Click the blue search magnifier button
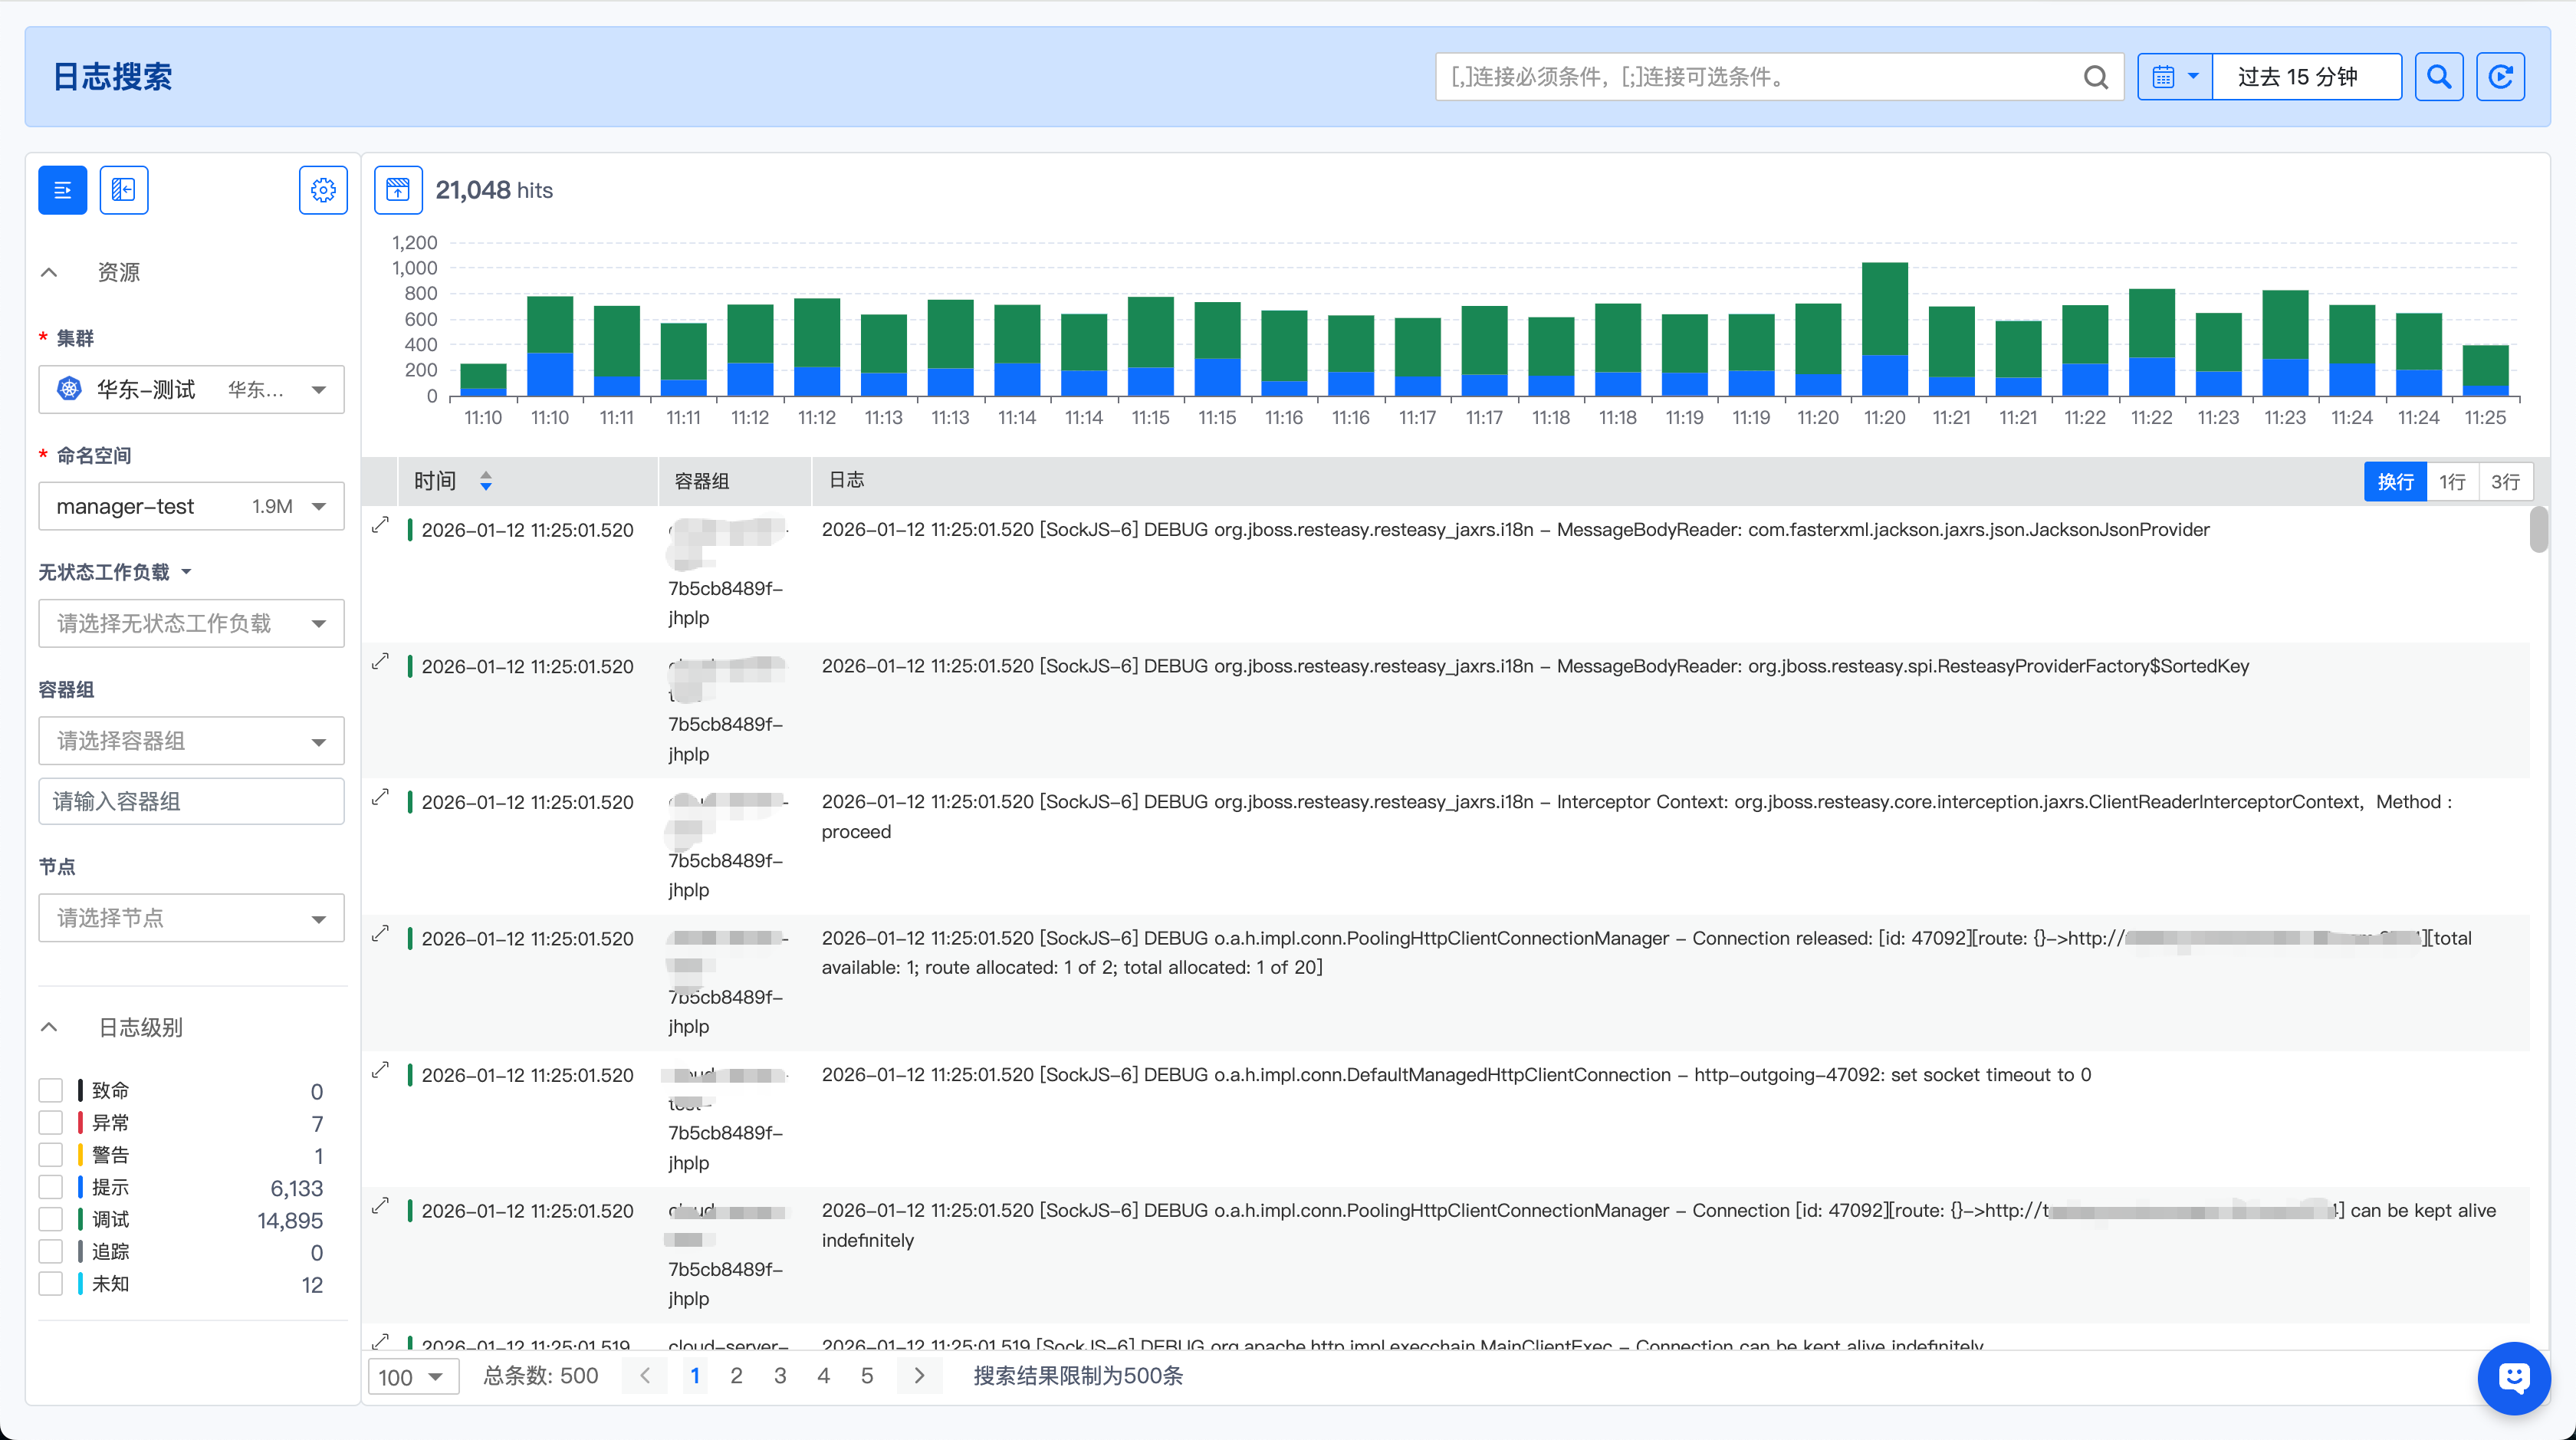The image size is (2576, 1440). (2438, 77)
